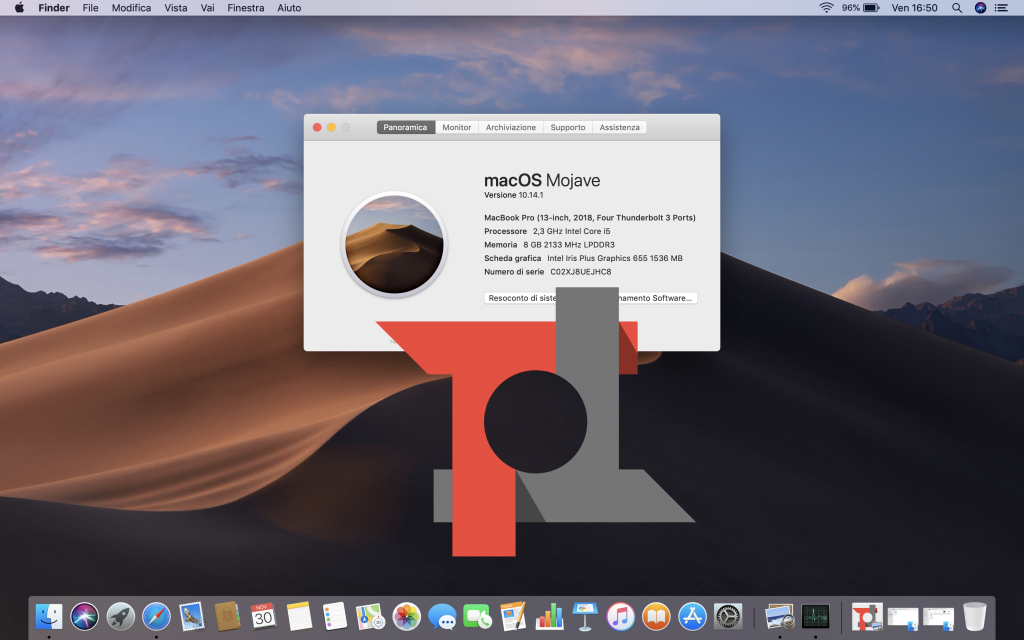Open Launchpad rocket icon in dock

[x=120, y=616]
